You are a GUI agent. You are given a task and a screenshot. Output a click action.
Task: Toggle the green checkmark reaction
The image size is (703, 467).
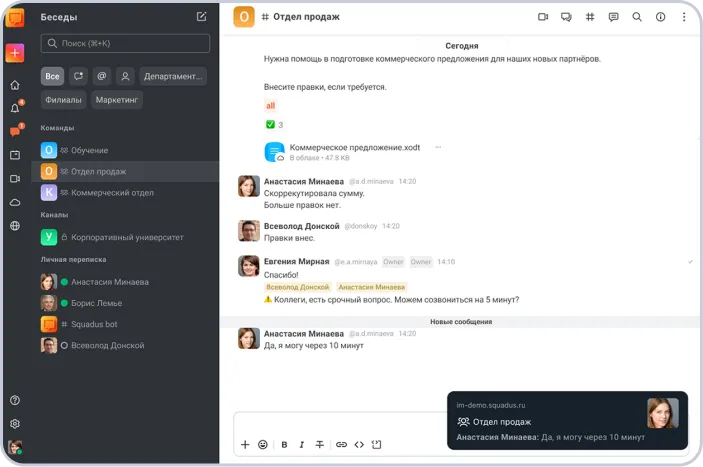tap(274, 125)
